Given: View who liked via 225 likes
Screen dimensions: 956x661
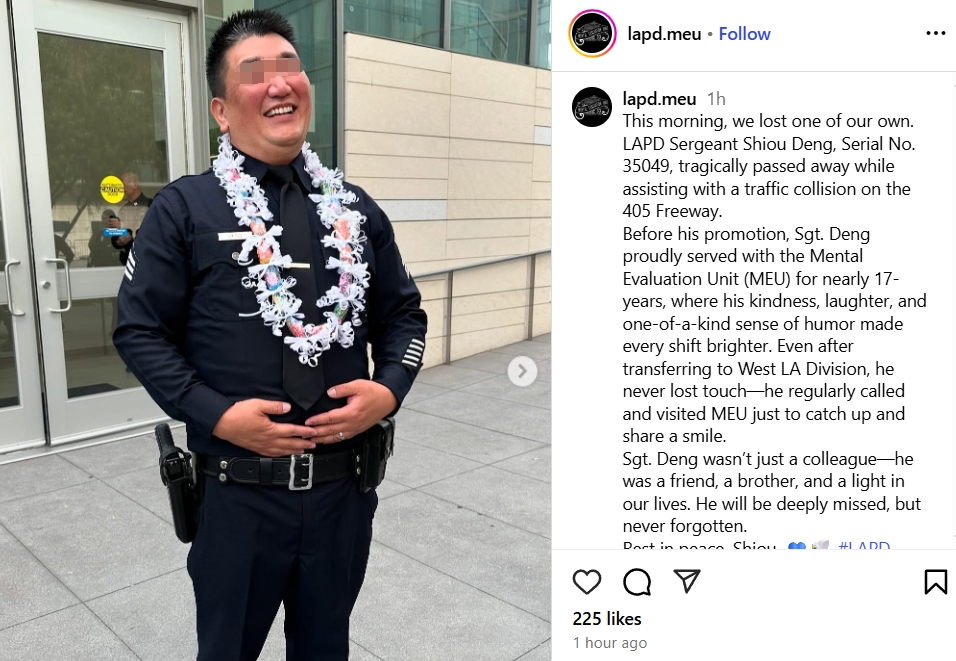Looking at the screenshot, I should [607, 618].
